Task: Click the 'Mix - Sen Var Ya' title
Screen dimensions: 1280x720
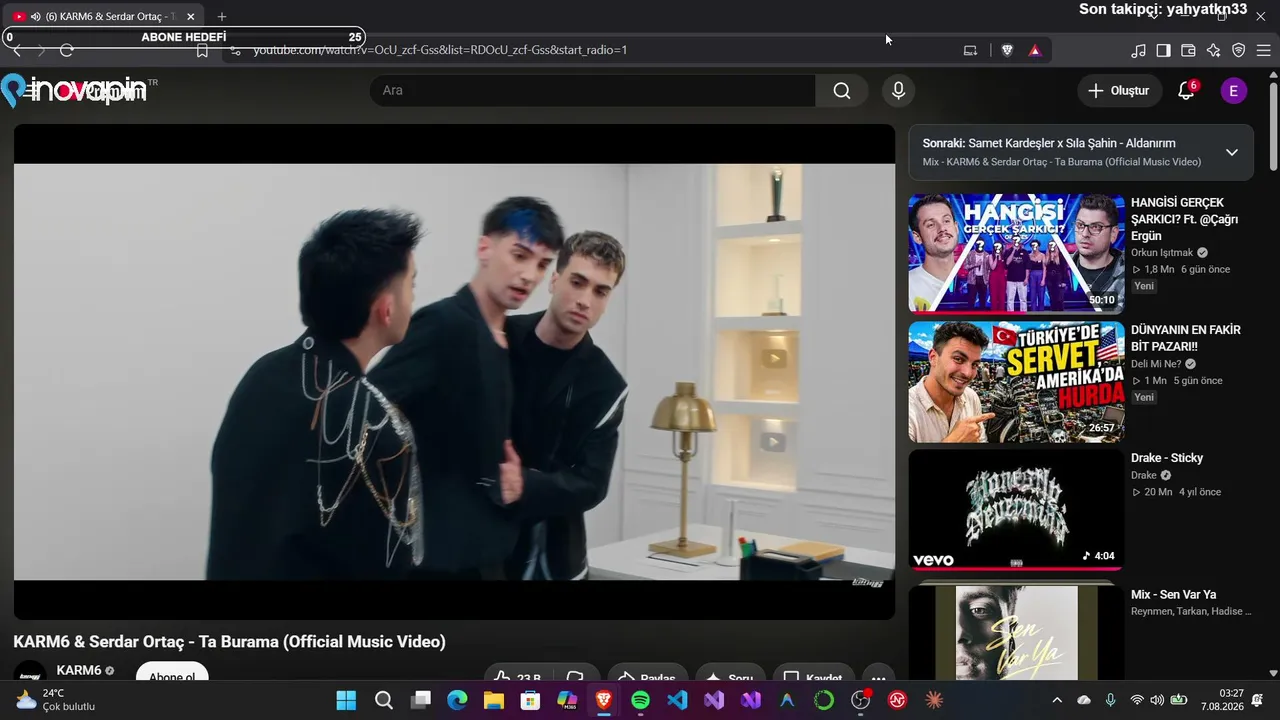Action: (x=1173, y=595)
